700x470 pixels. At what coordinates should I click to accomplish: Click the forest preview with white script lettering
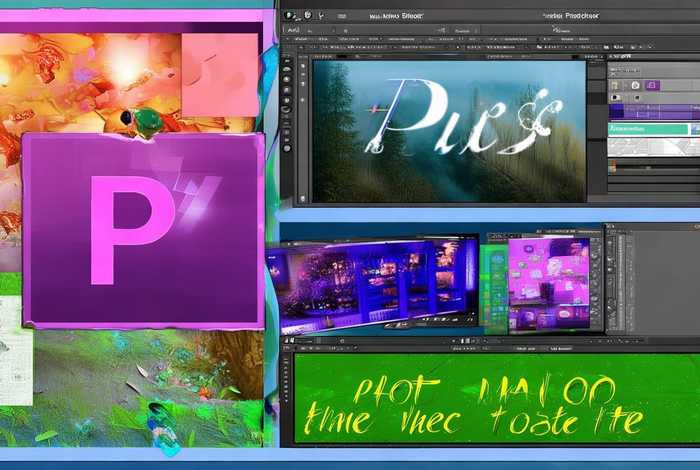click(x=449, y=131)
